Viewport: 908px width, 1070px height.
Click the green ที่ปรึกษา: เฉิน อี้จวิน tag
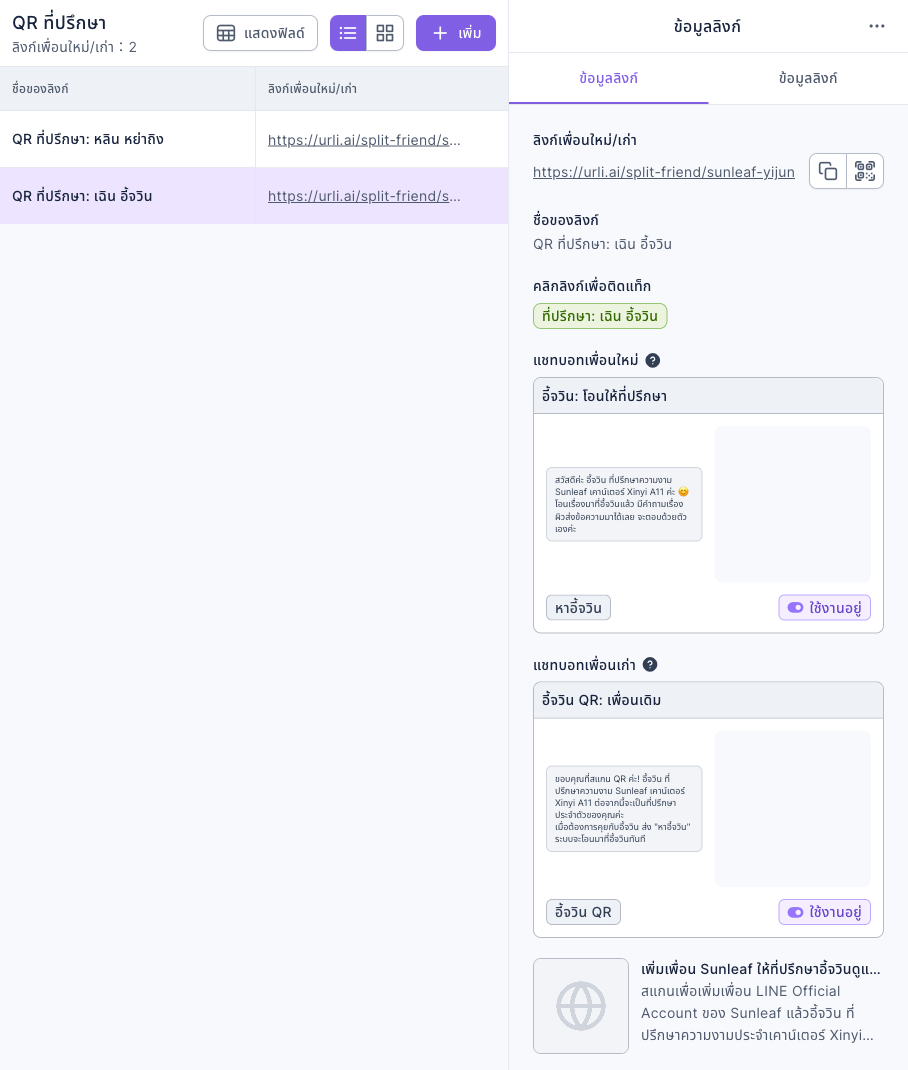600,316
